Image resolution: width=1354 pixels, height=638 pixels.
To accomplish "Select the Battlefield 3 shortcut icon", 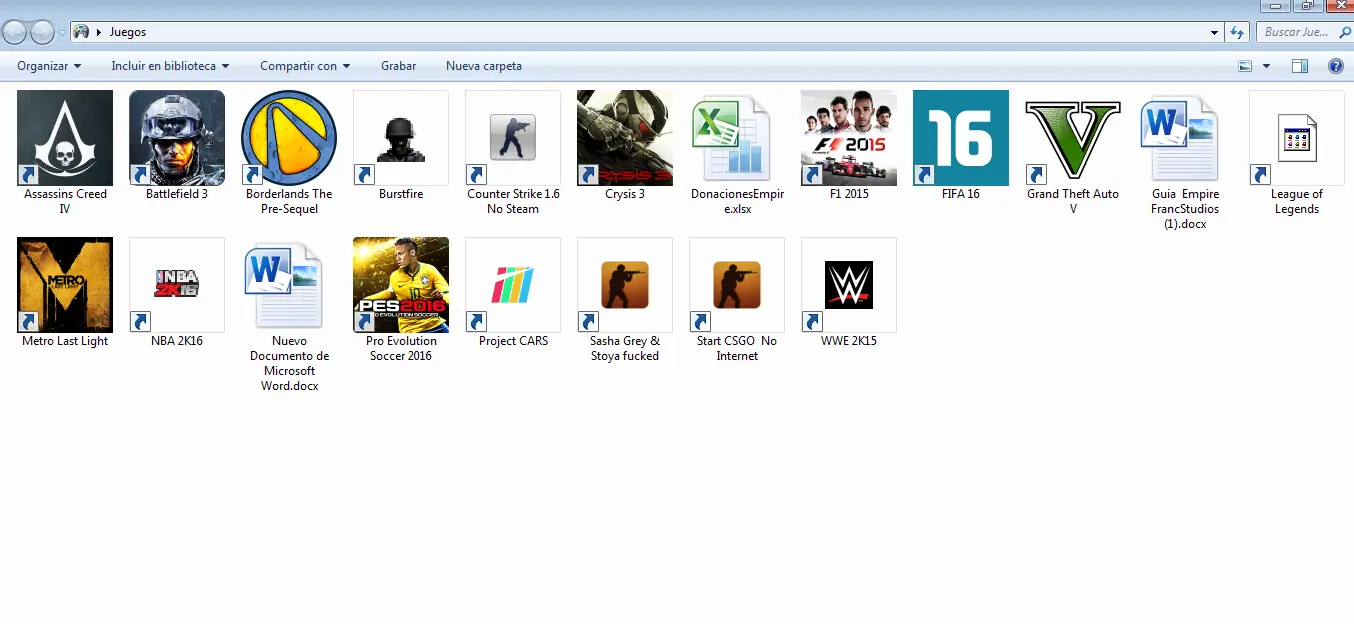I will click(177, 138).
